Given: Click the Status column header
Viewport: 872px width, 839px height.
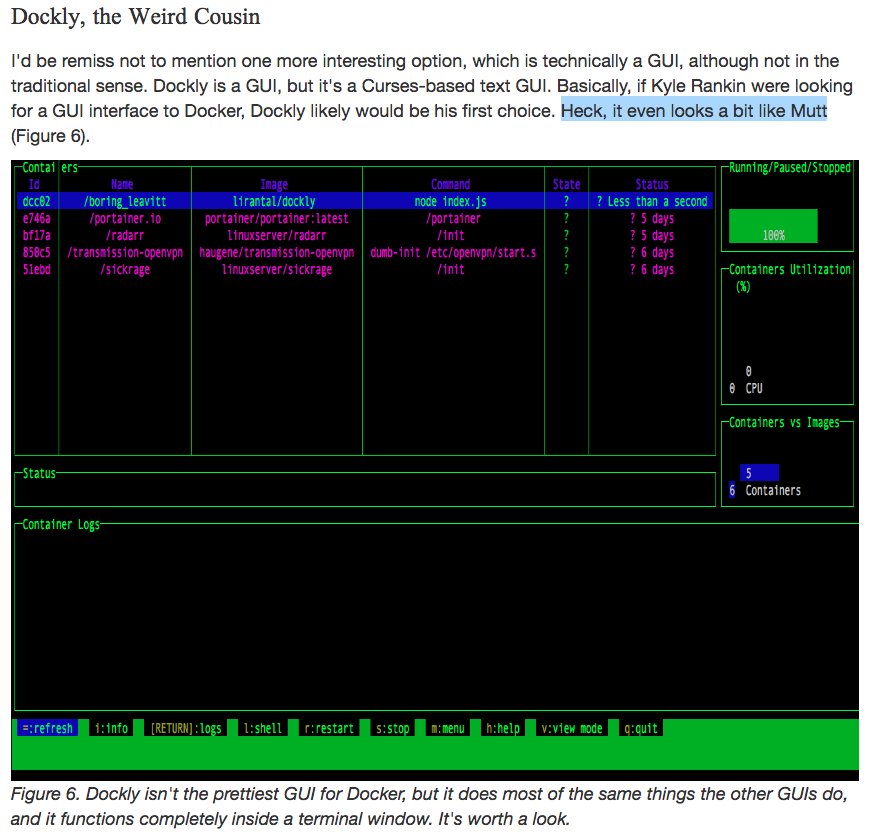Looking at the screenshot, I should [x=652, y=184].
